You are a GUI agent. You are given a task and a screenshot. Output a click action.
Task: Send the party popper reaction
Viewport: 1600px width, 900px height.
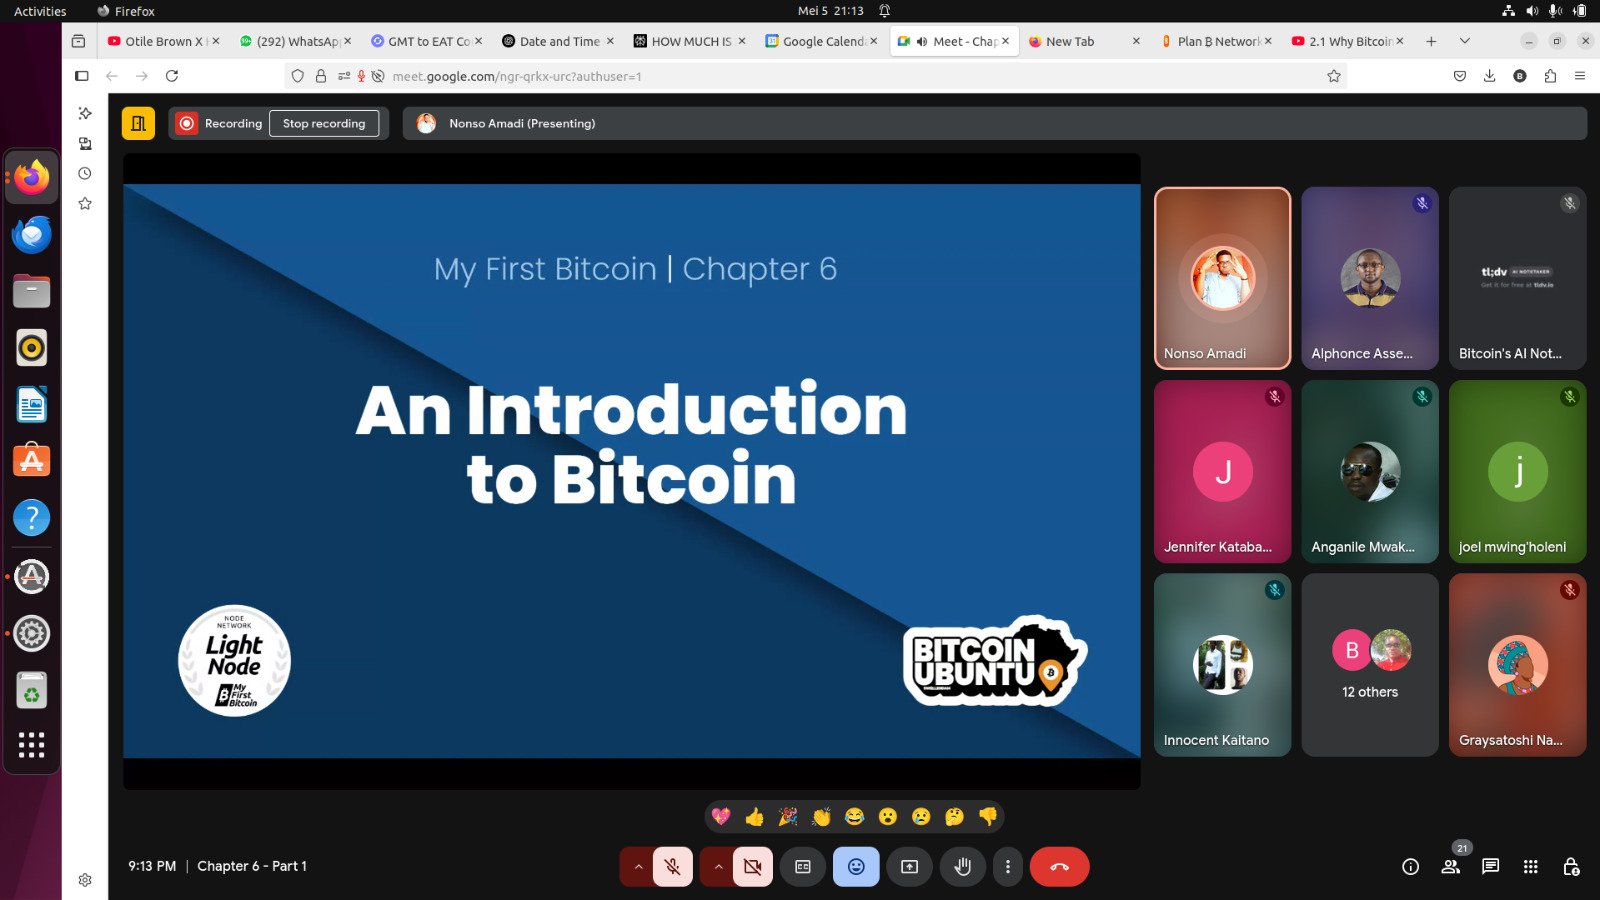(x=788, y=817)
